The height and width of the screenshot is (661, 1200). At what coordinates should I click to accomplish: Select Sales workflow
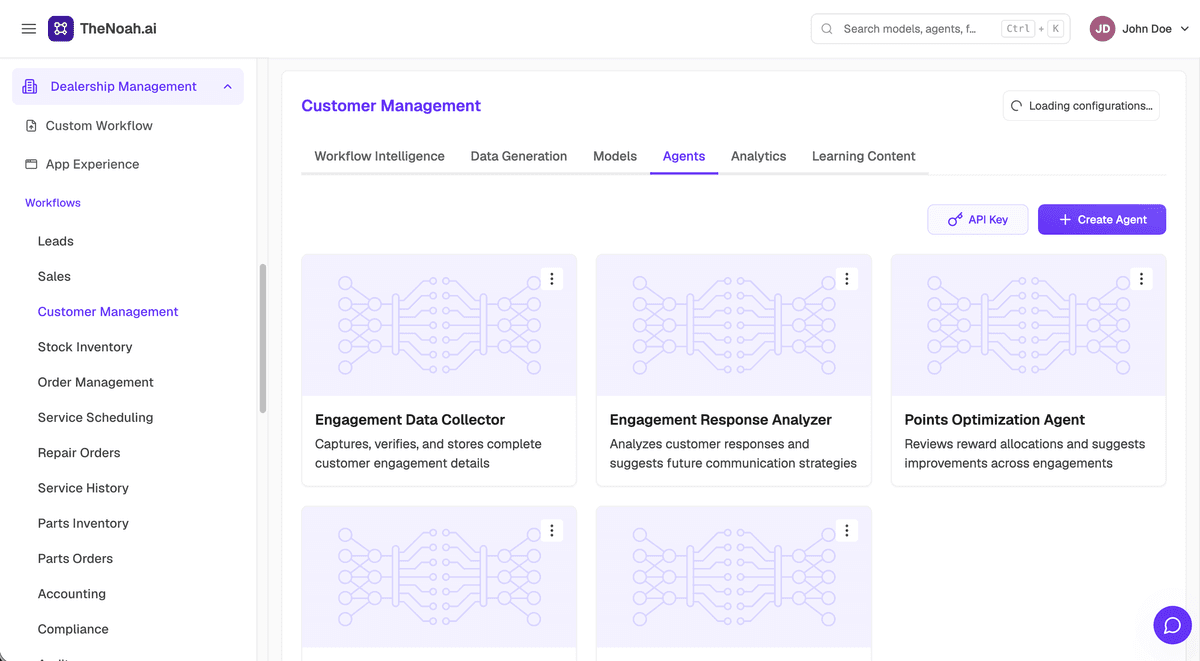54,276
